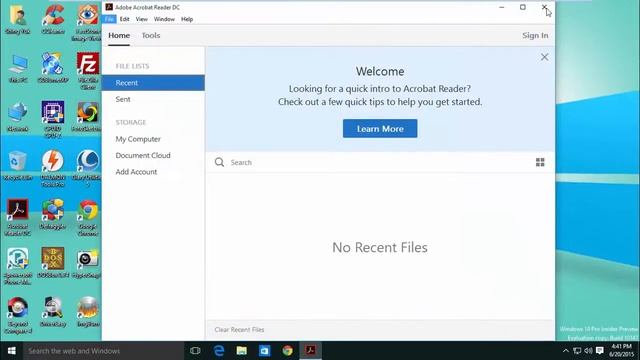Screen dimensions: 640x360
Task: Open the volume control in system tray
Action: tap(588, 351)
